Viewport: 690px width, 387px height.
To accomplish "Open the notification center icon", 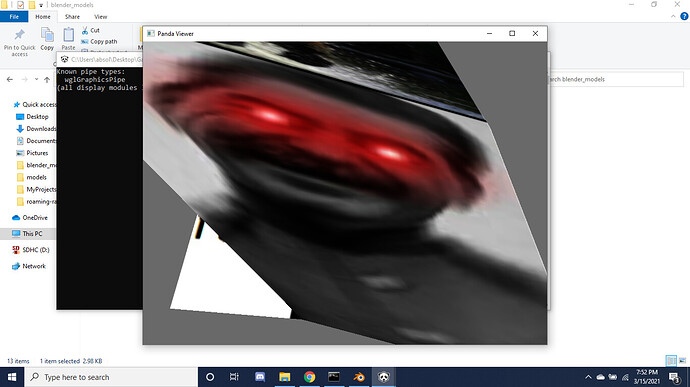I will click(x=675, y=377).
